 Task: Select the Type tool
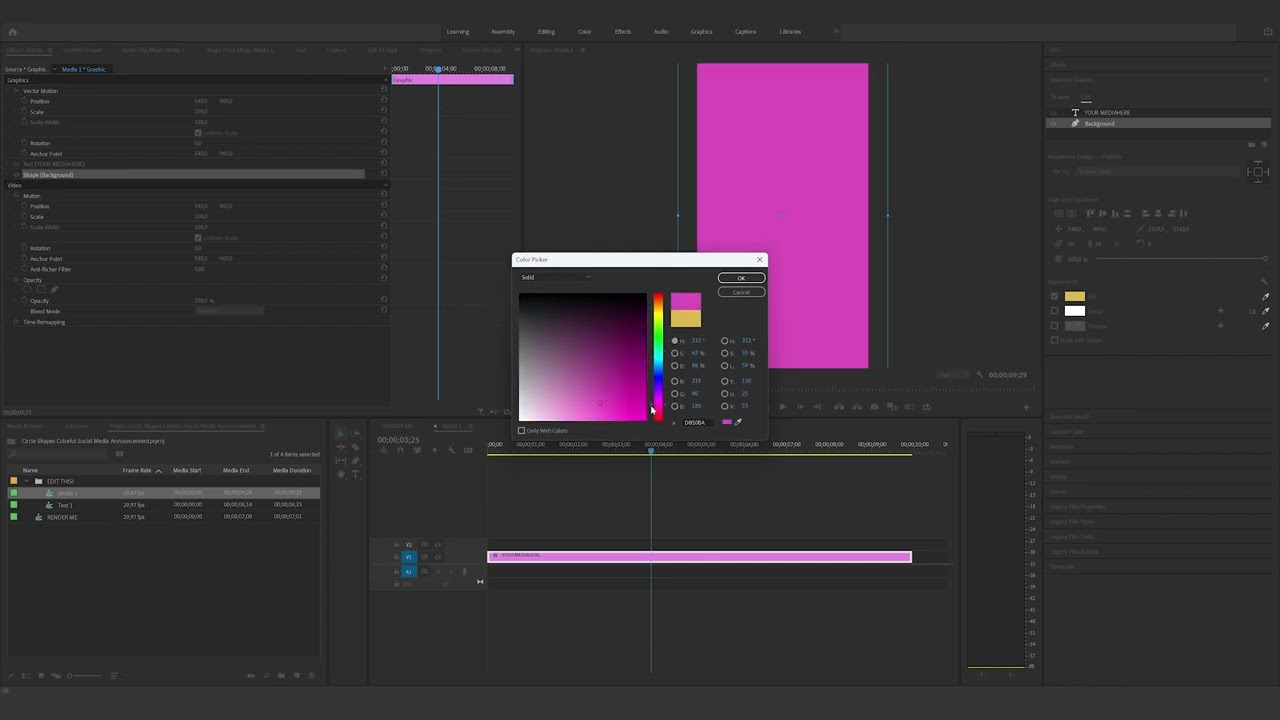tap(355, 474)
